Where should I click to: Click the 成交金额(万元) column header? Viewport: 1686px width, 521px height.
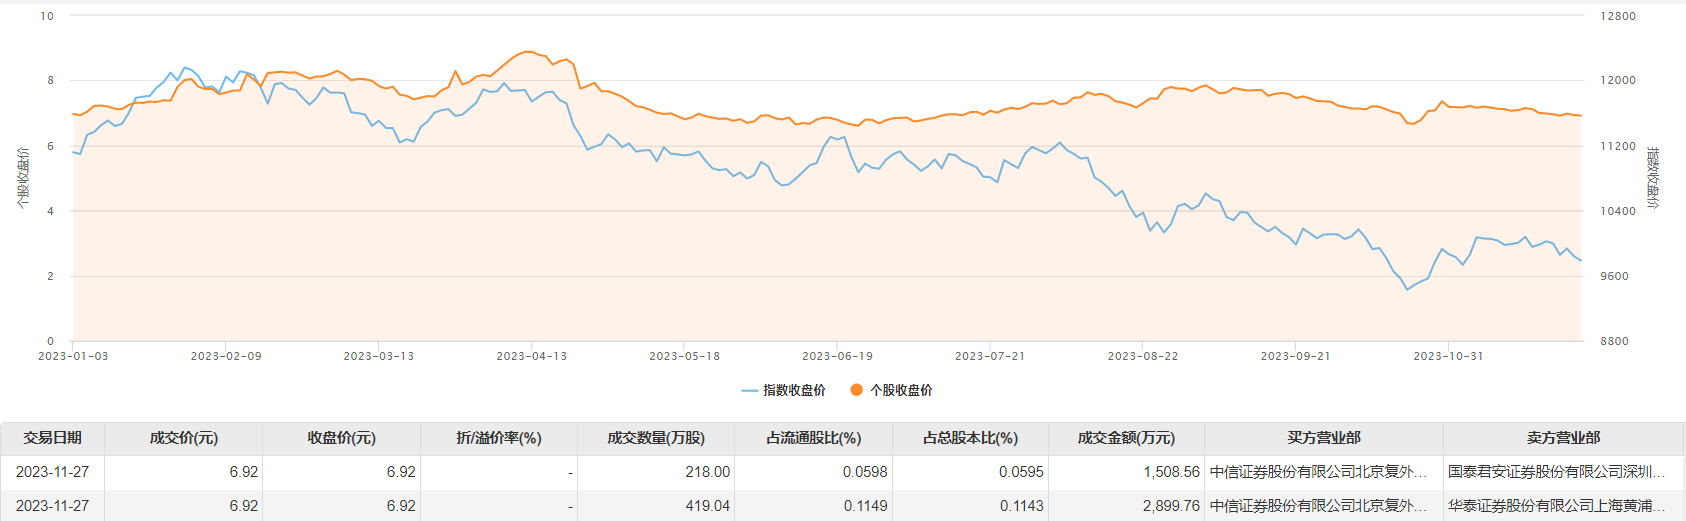(1126, 438)
